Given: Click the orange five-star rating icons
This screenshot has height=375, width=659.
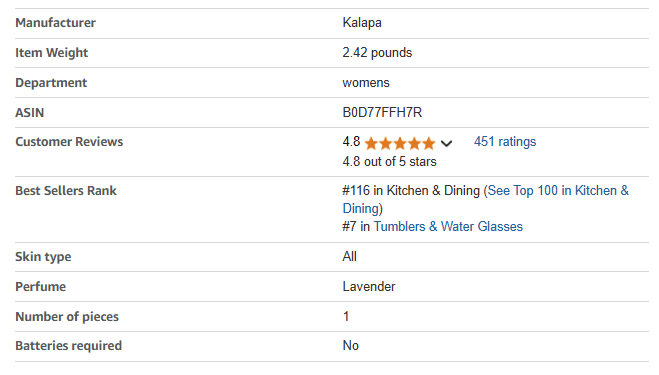Looking at the screenshot, I should pos(400,143).
